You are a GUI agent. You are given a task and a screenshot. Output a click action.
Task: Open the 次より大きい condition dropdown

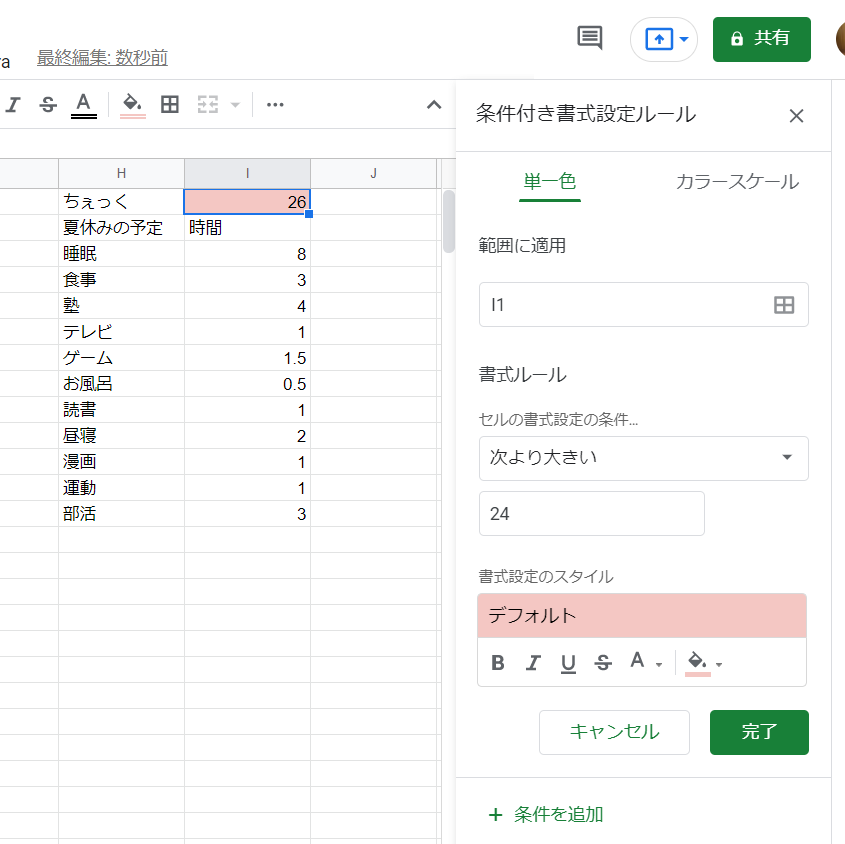click(643, 458)
